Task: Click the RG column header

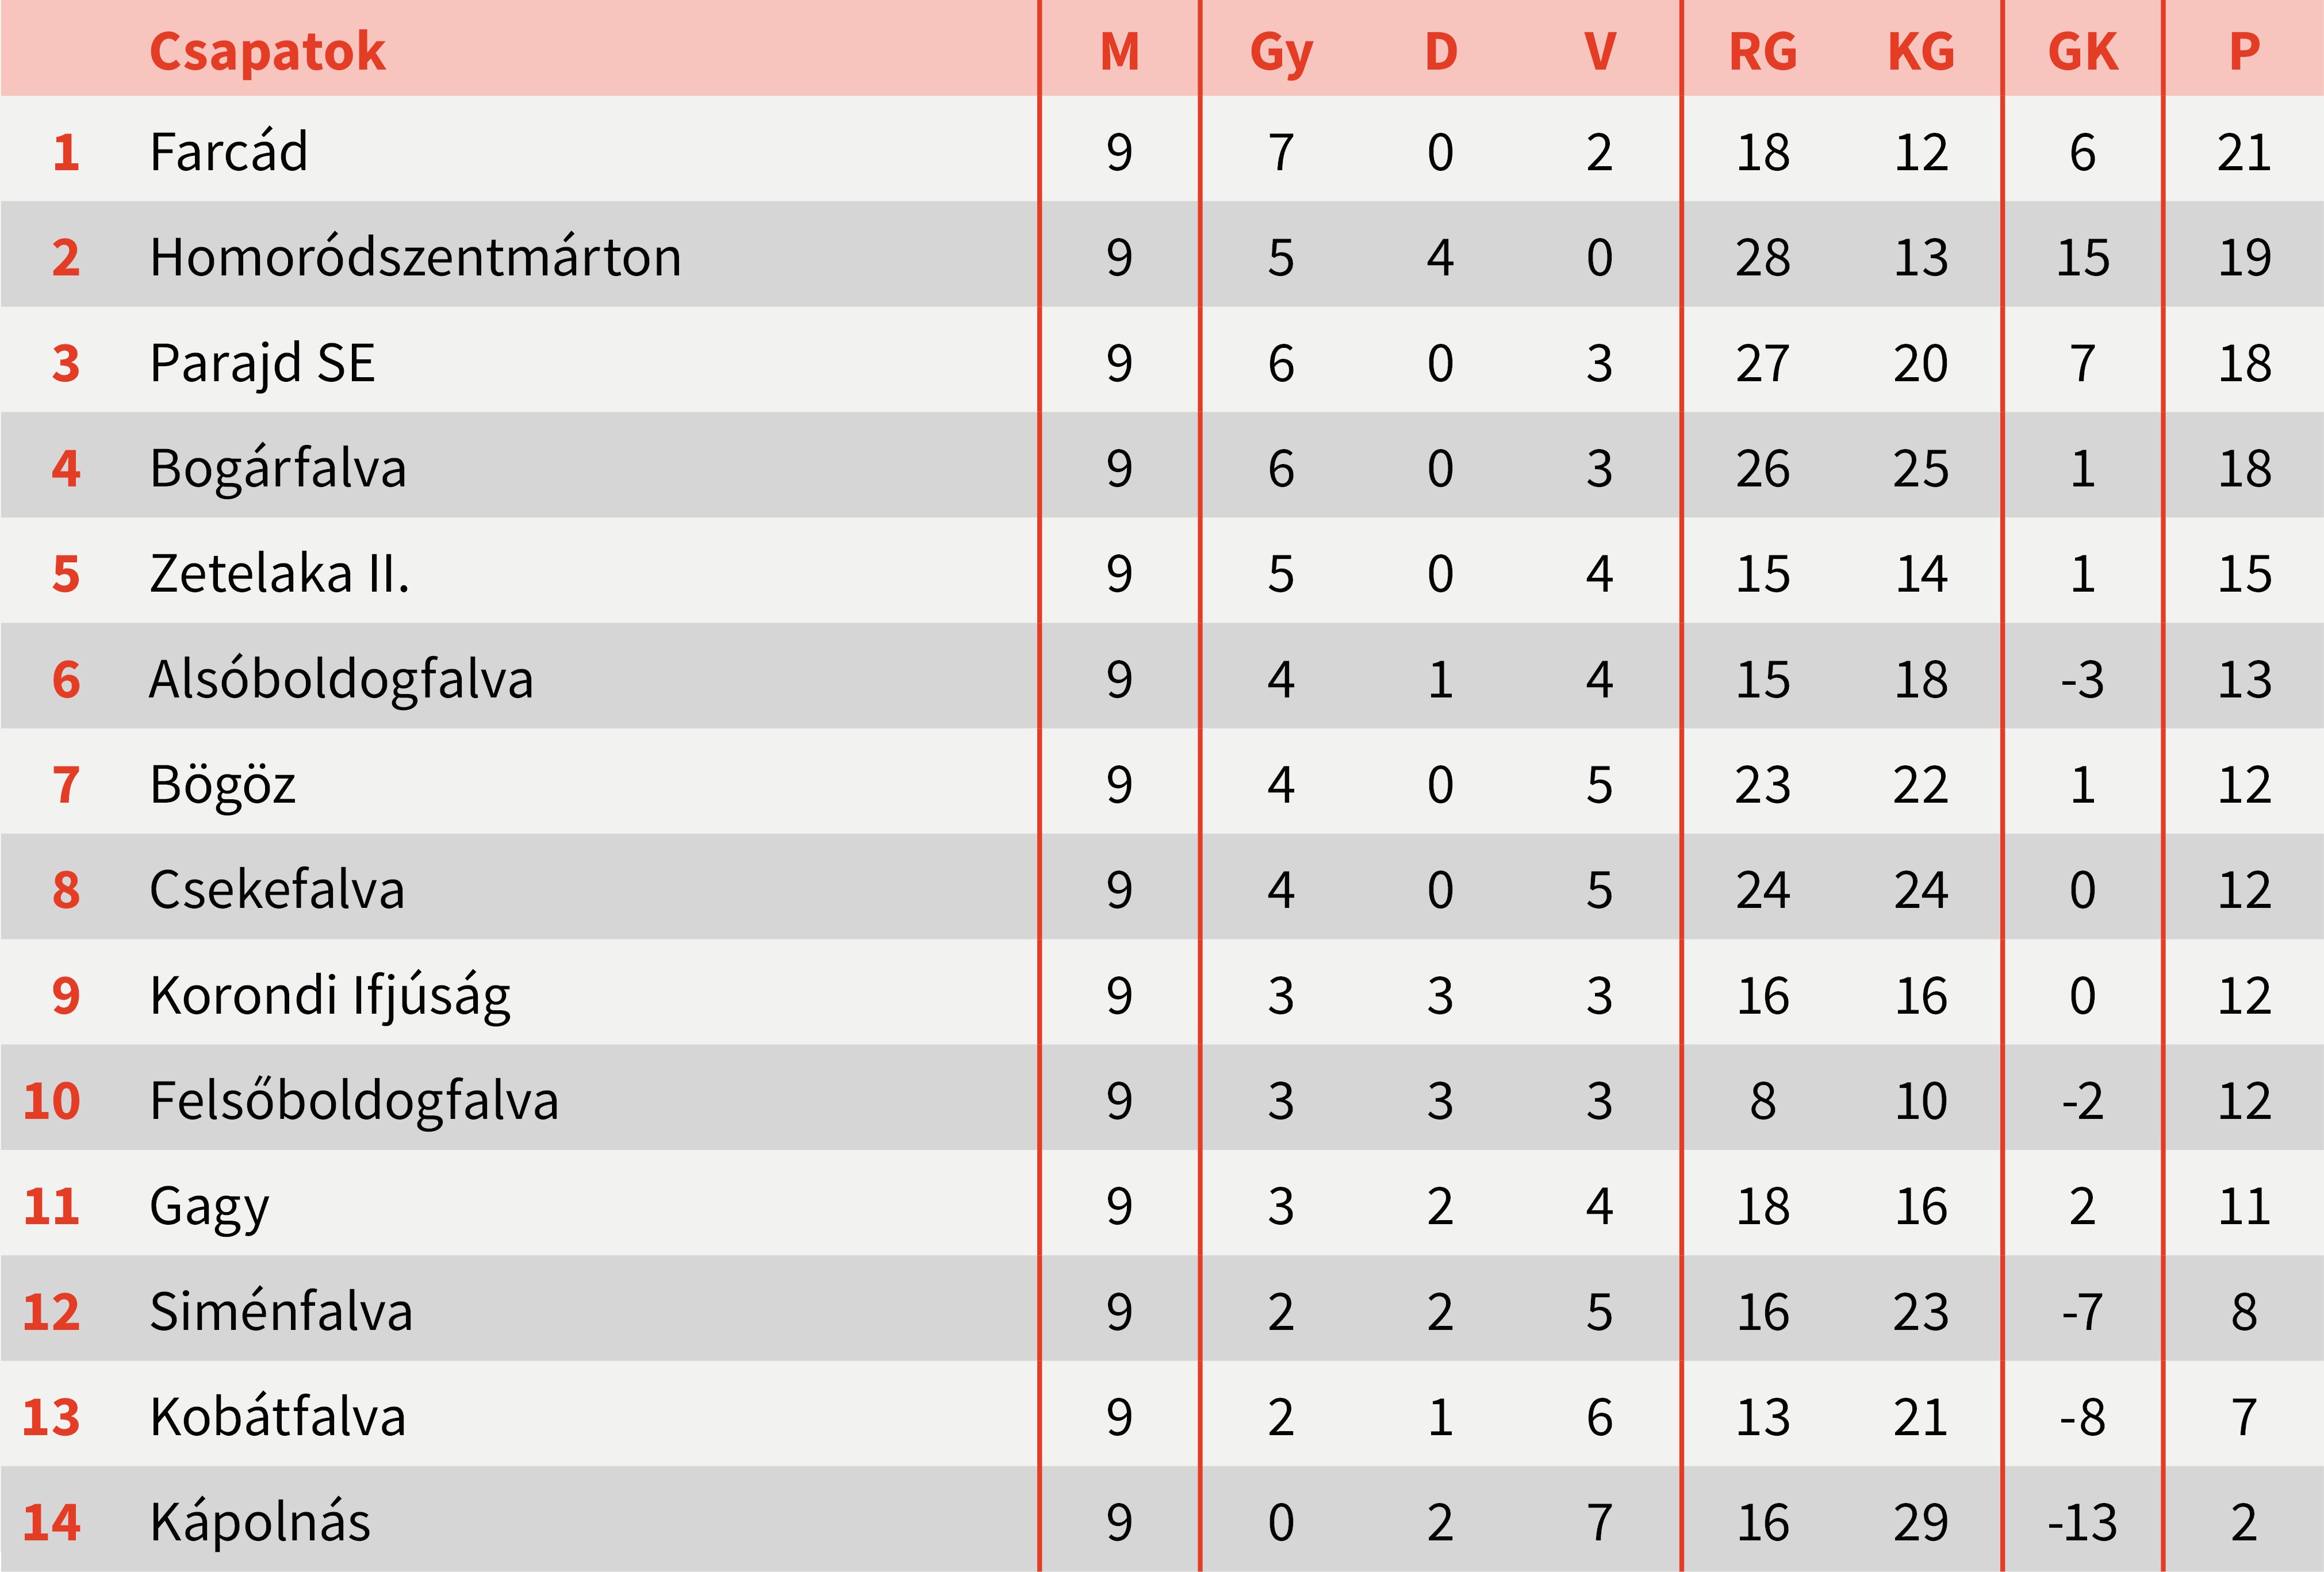Action: click(x=1762, y=51)
